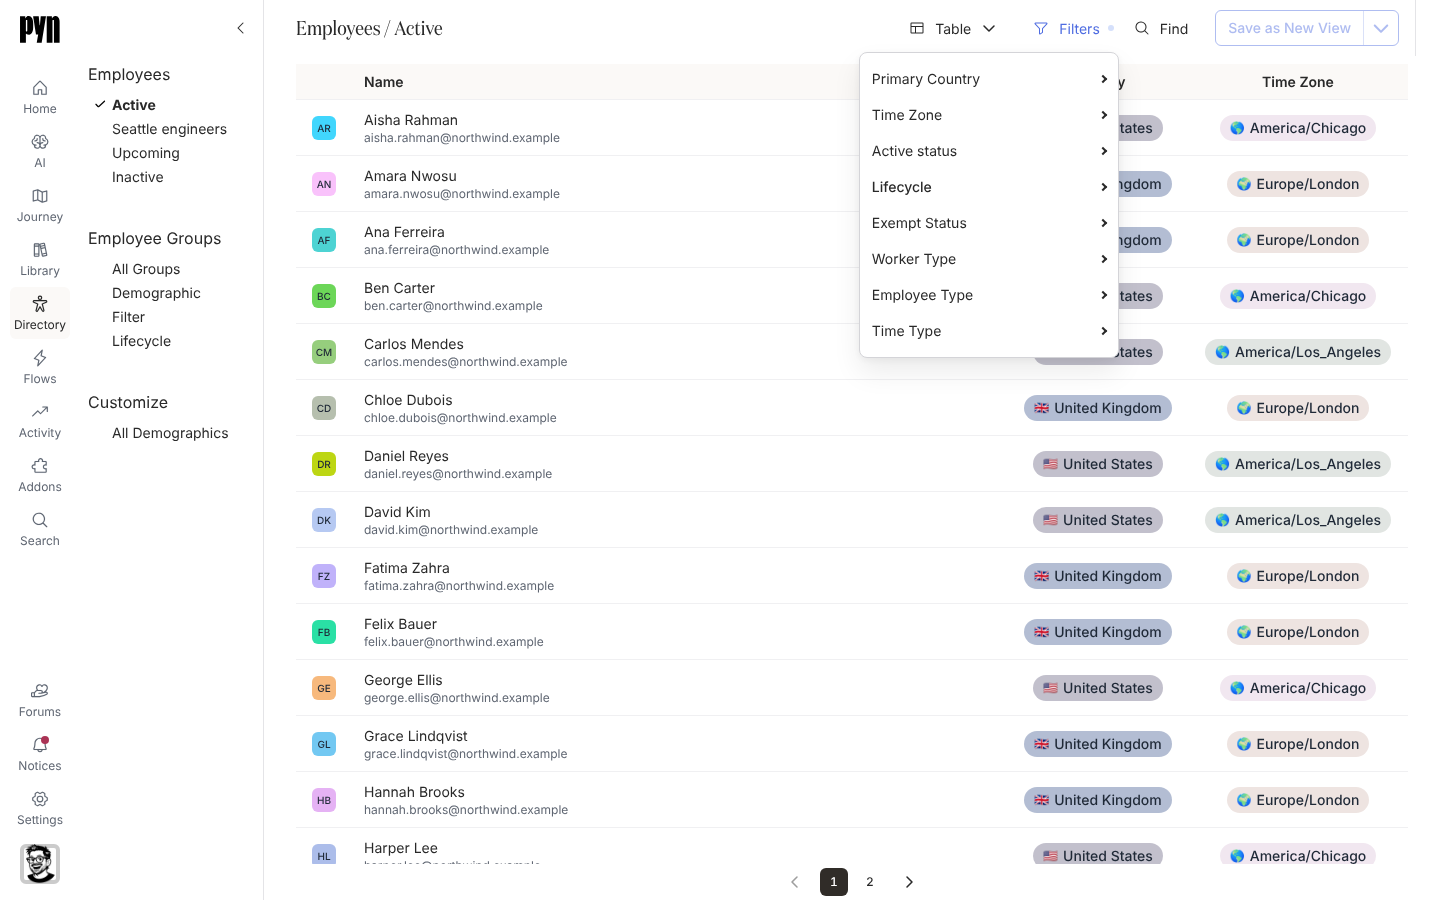Click the Pyn logo
The image size is (1440, 900).
click(x=40, y=29)
